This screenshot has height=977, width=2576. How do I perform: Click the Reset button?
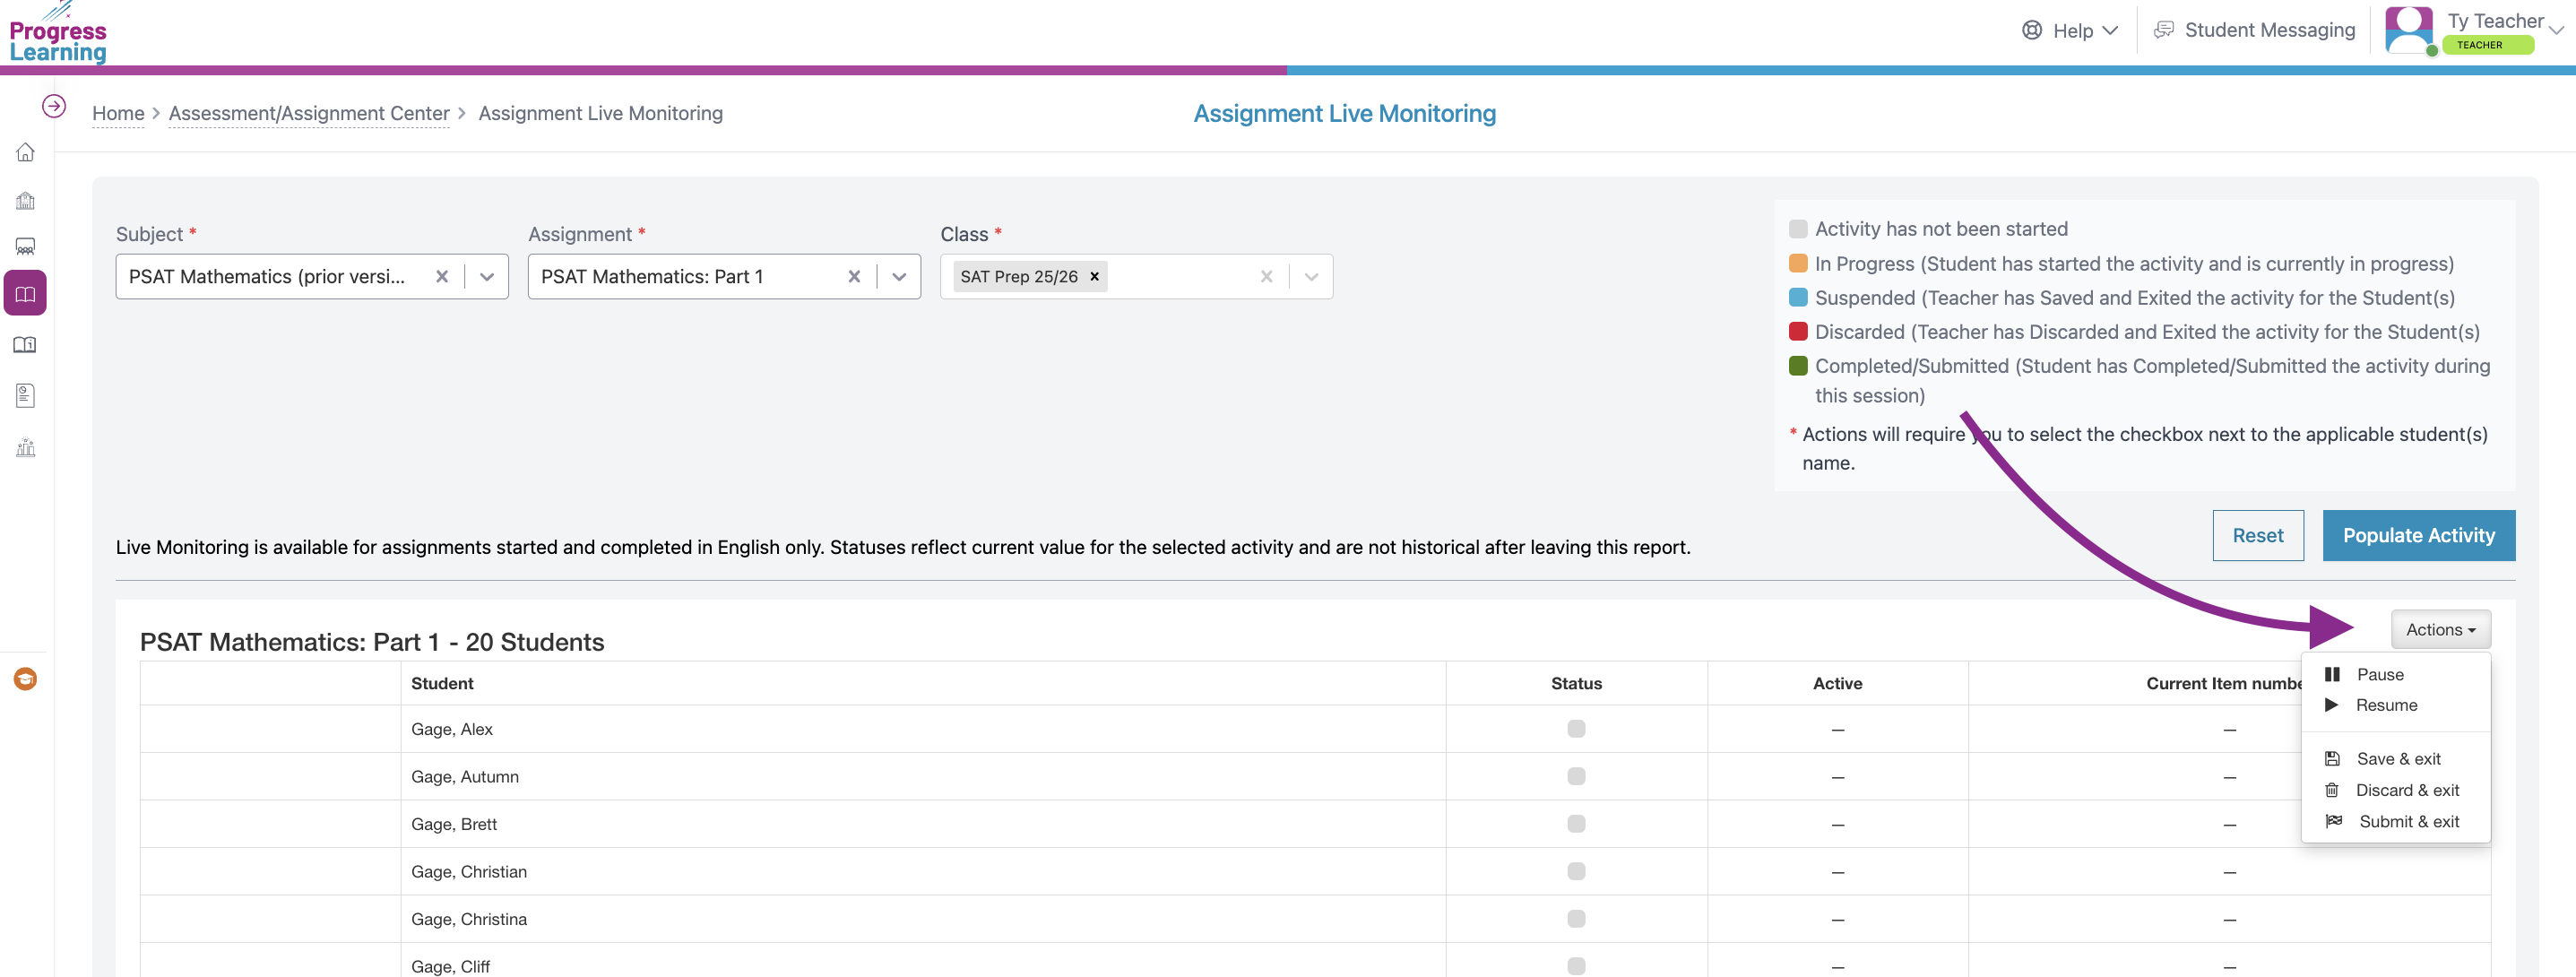[x=2257, y=535]
